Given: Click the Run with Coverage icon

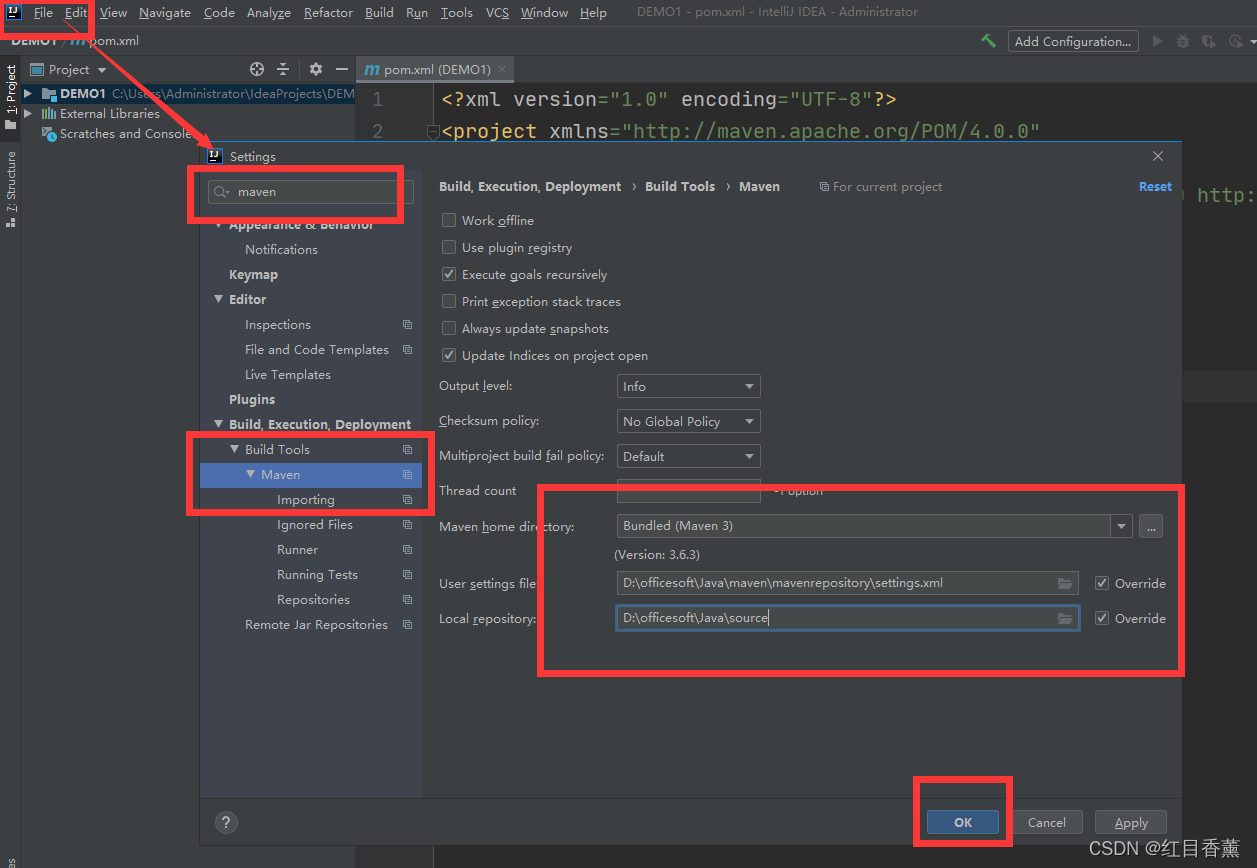Looking at the screenshot, I should point(1209,41).
